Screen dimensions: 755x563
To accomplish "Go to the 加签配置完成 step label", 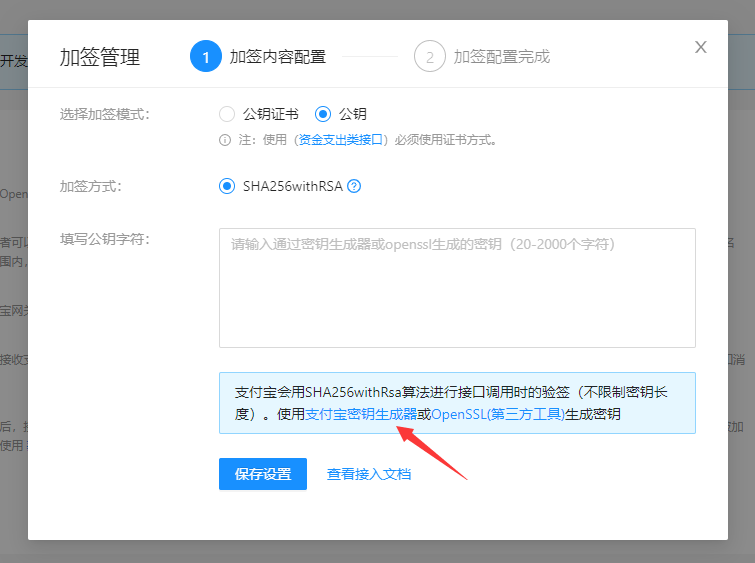I will point(502,56).
